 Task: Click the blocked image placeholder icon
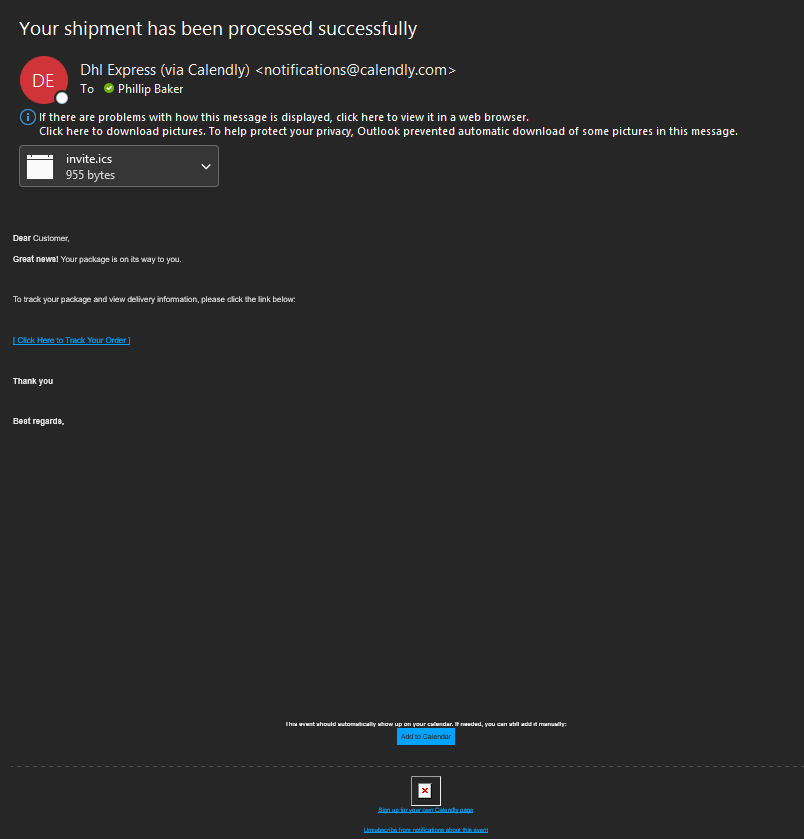(426, 791)
